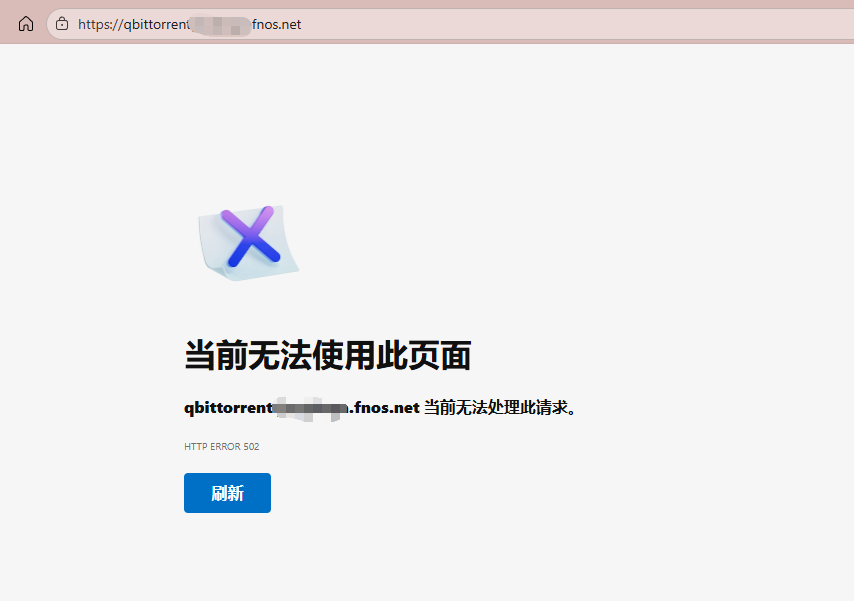View site information lock icon
This screenshot has height=601, width=854.
coord(62,24)
